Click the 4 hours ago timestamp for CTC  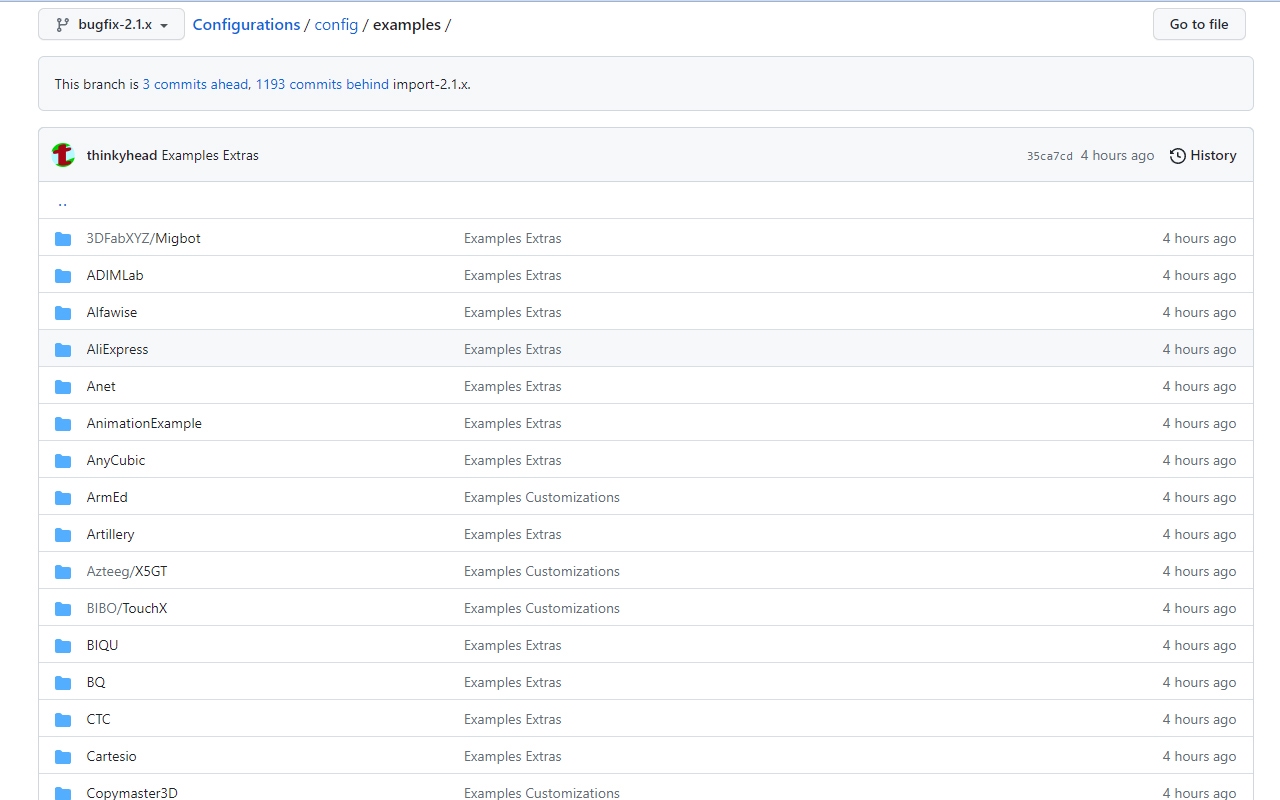pos(1199,719)
